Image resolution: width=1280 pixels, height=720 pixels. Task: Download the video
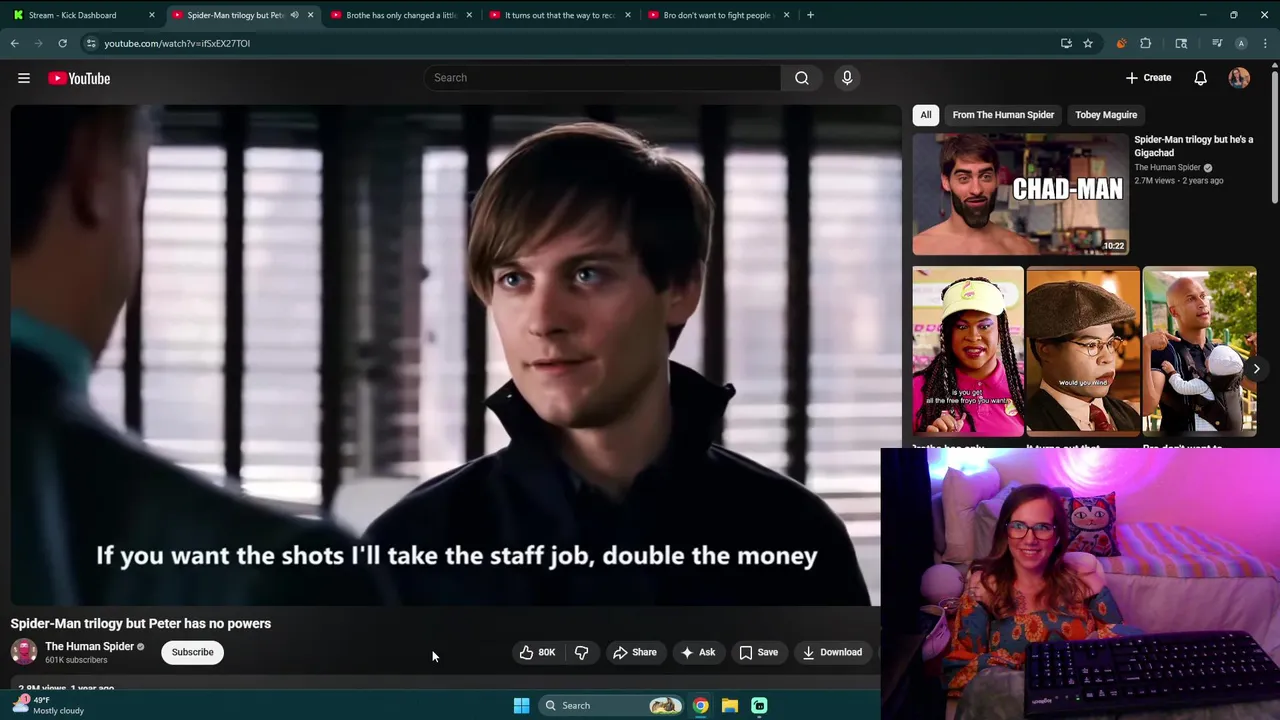pyautogui.click(x=832, y=652)
